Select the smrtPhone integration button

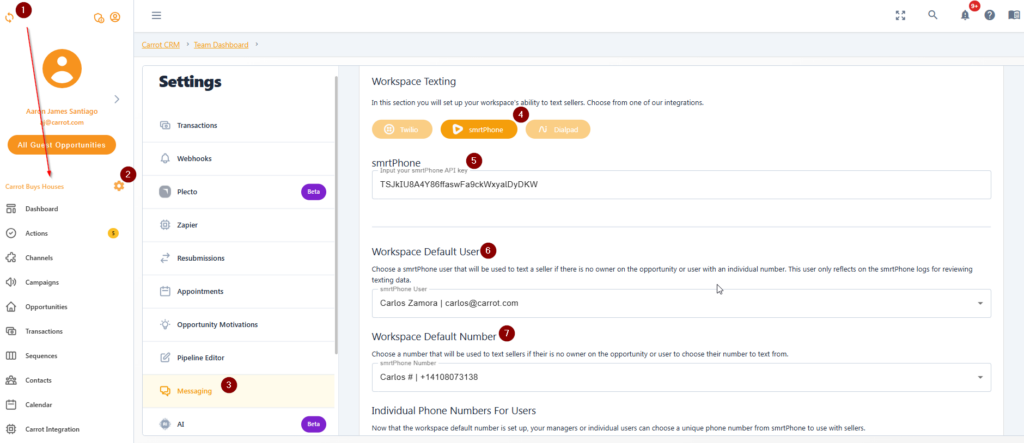click(479, 129)
